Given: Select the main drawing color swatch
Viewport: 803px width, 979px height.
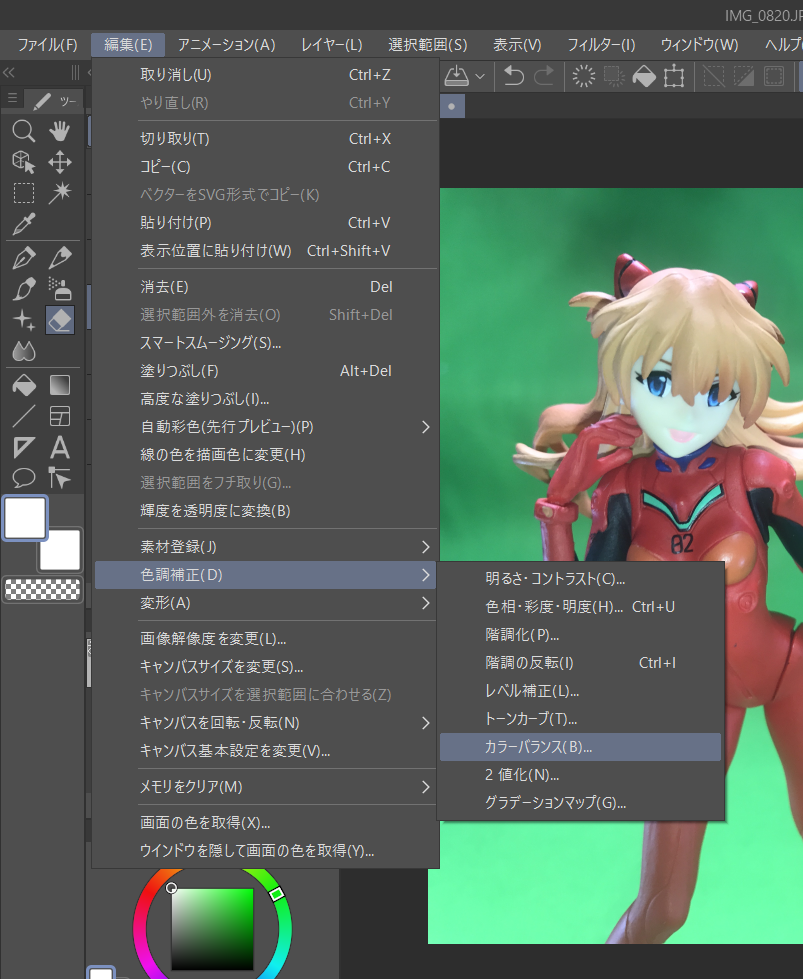Looking at the screenshot, I should [25, 518].
